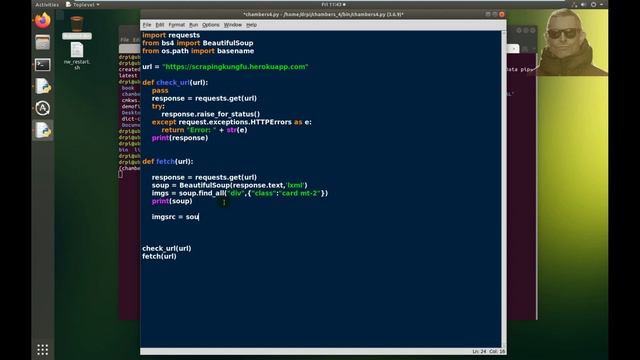Image resolution: width=640 pixels, height=360 pixels.
Task: Launch the Terminal from the dock
Action: click(x=42, y=64)
